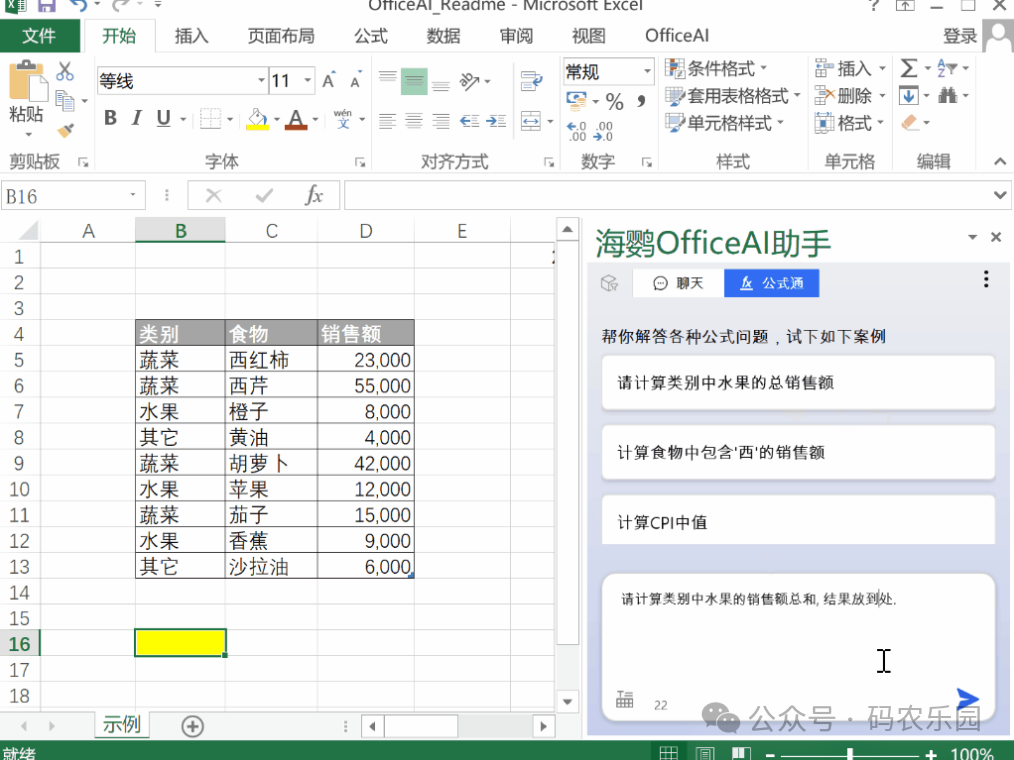Toggle Bold formatting
The image size is (1014, 760).
click(110, 118)
